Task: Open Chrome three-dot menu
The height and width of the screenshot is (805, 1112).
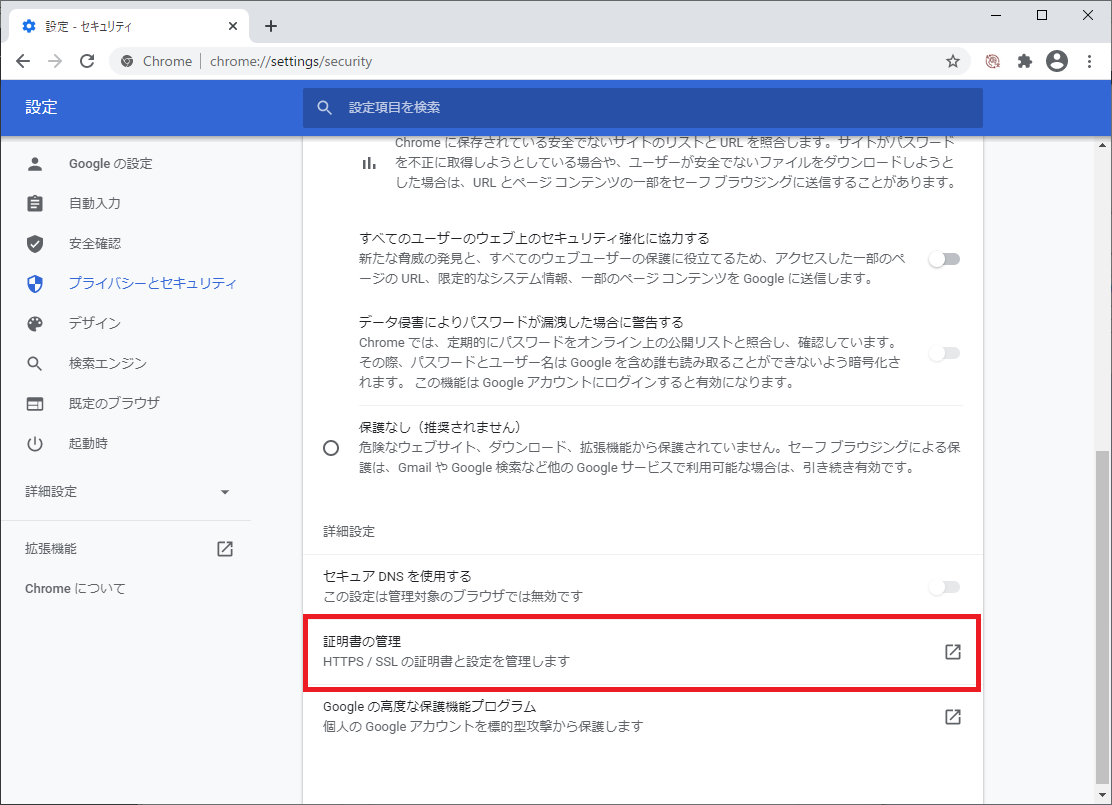Action: pyautogui.click(x=1089, y=61)
